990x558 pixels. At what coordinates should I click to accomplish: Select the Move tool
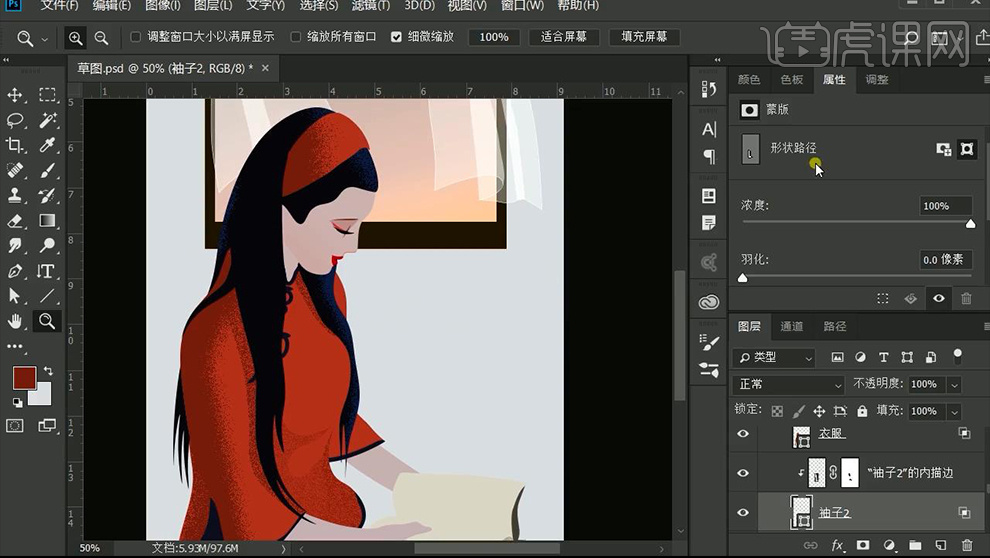pos(15,95)
